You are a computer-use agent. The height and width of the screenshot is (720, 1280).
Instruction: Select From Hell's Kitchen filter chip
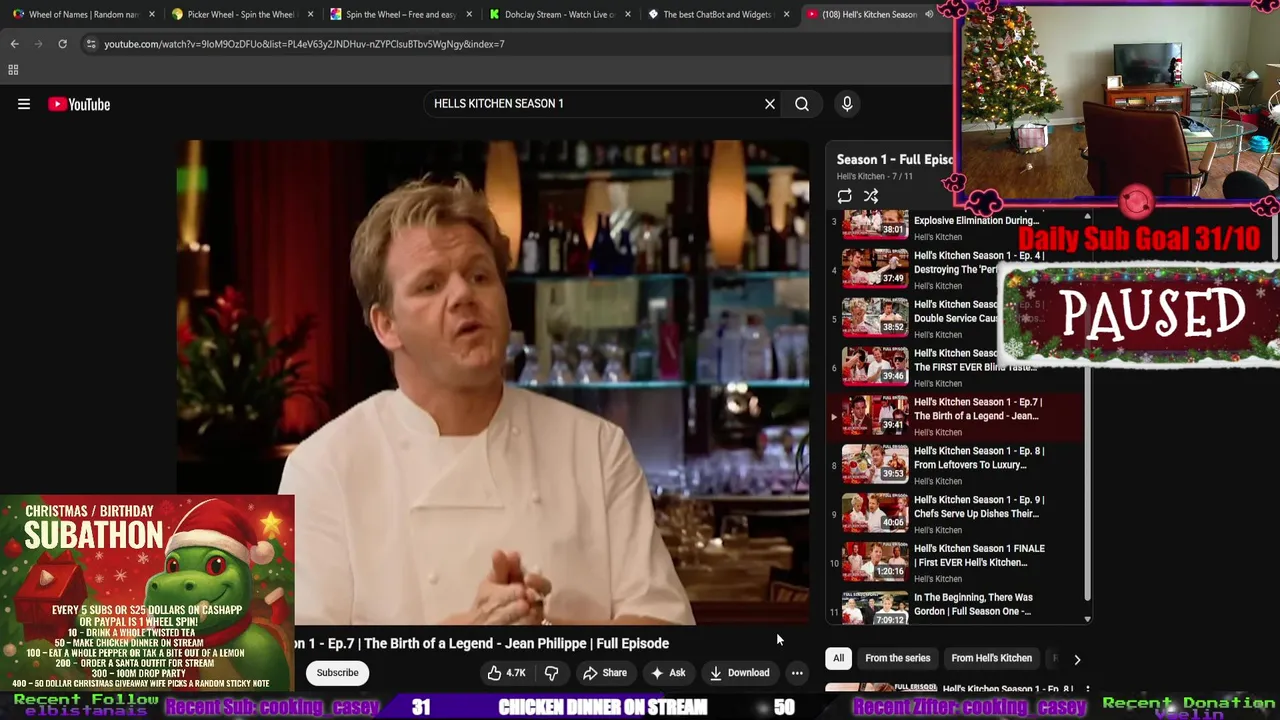[x=991, y=658]
